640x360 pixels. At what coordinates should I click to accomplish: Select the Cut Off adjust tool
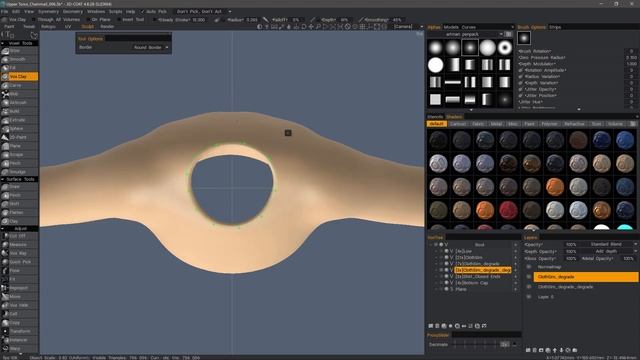(20, 236)
